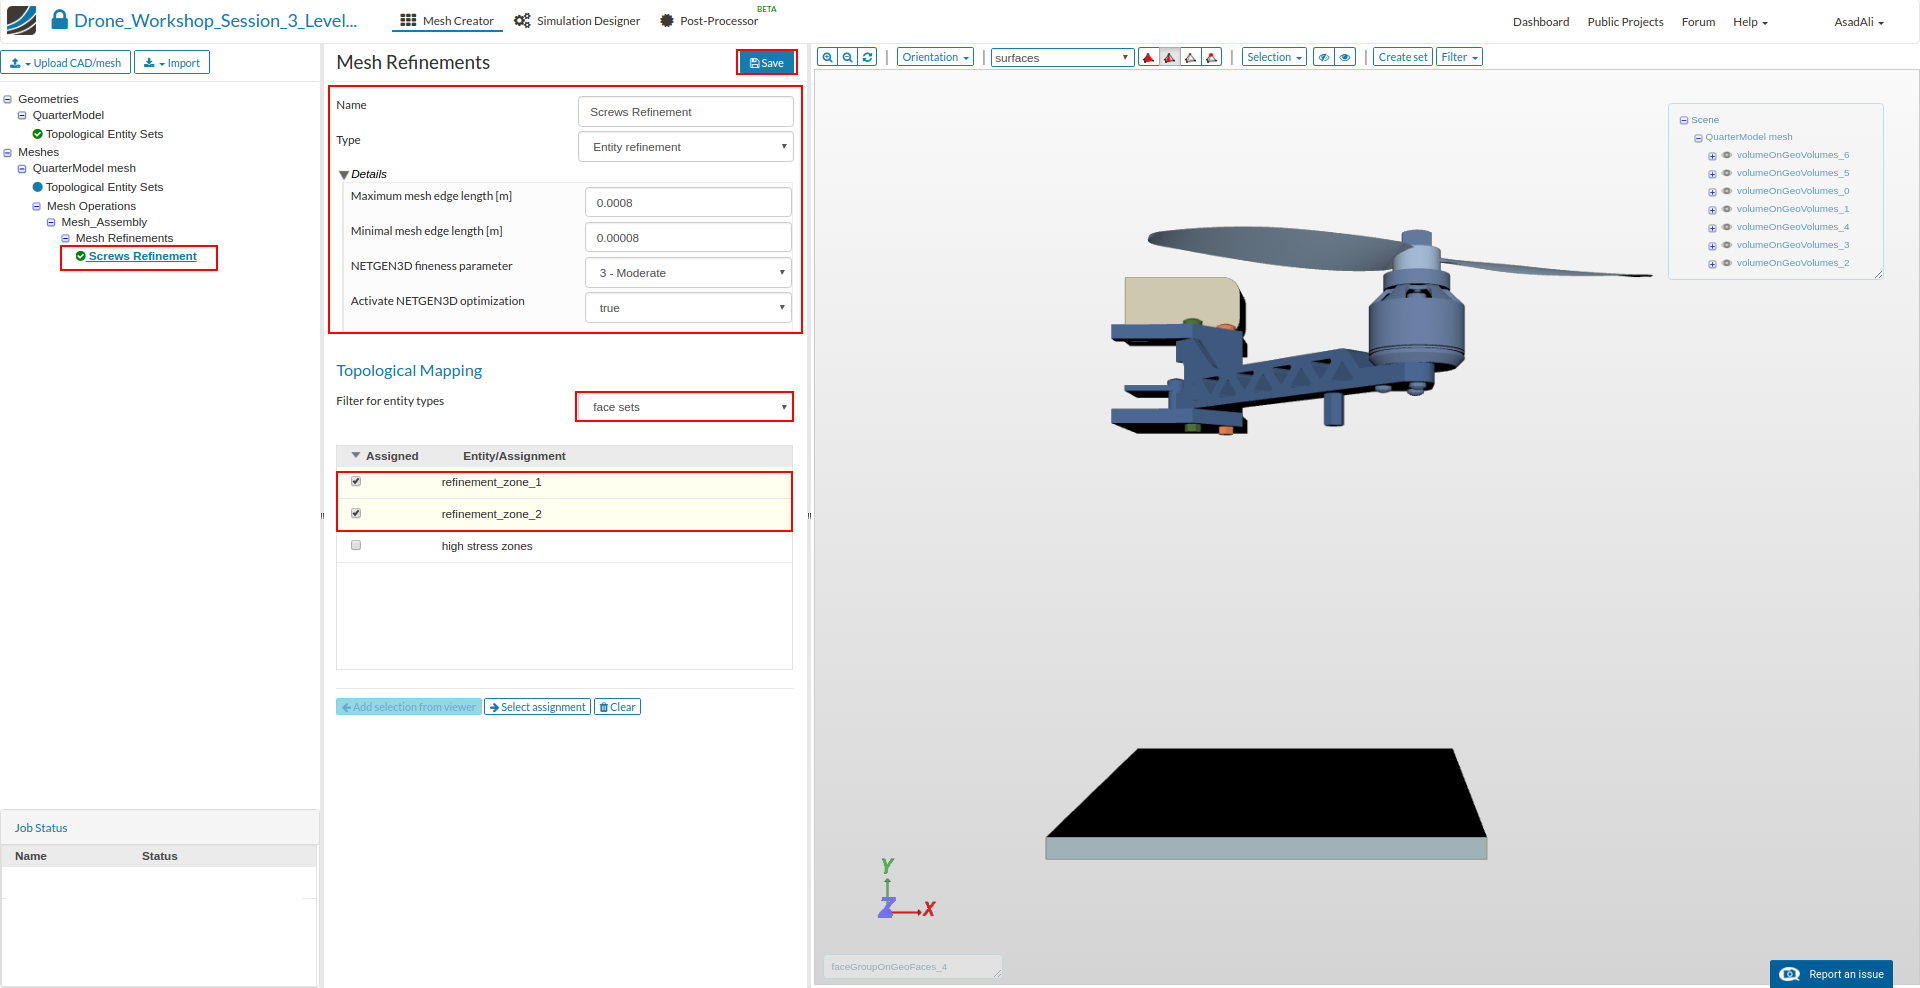The width and height of the screenshot is (1920, 988).
Task: Click blue status dot of mesh Topological Entity Sets
Action: pyautogui.click(x=38, y=187)
